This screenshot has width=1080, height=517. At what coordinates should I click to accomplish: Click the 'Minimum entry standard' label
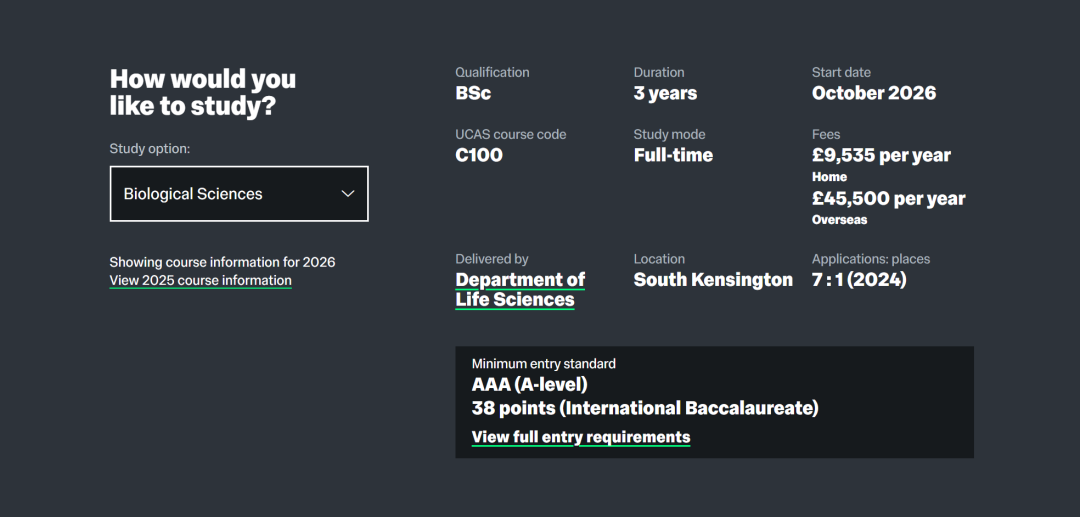[x=543, y=364]
